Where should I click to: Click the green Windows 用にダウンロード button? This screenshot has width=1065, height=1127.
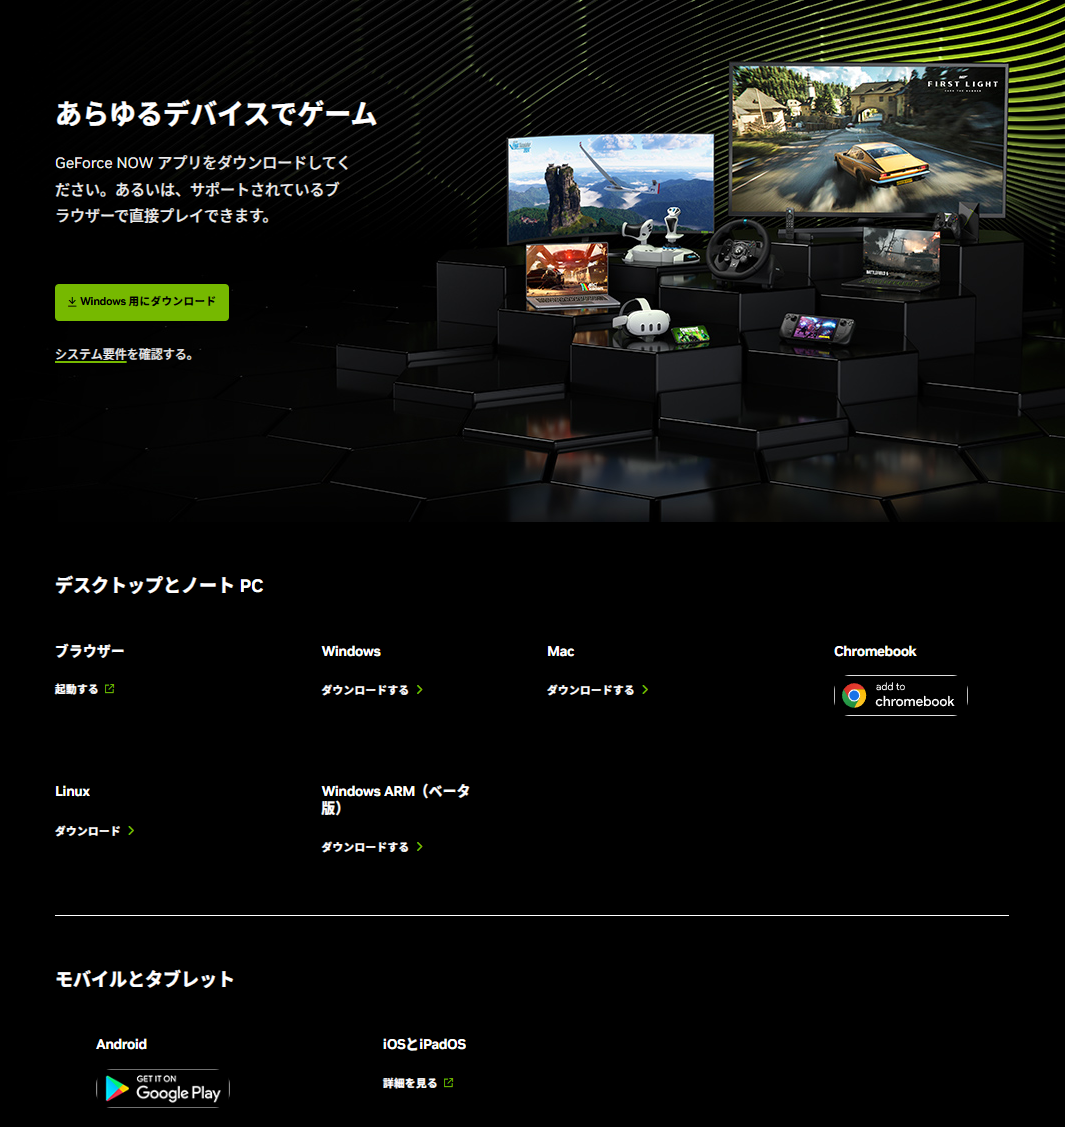[x=142, y=302]
